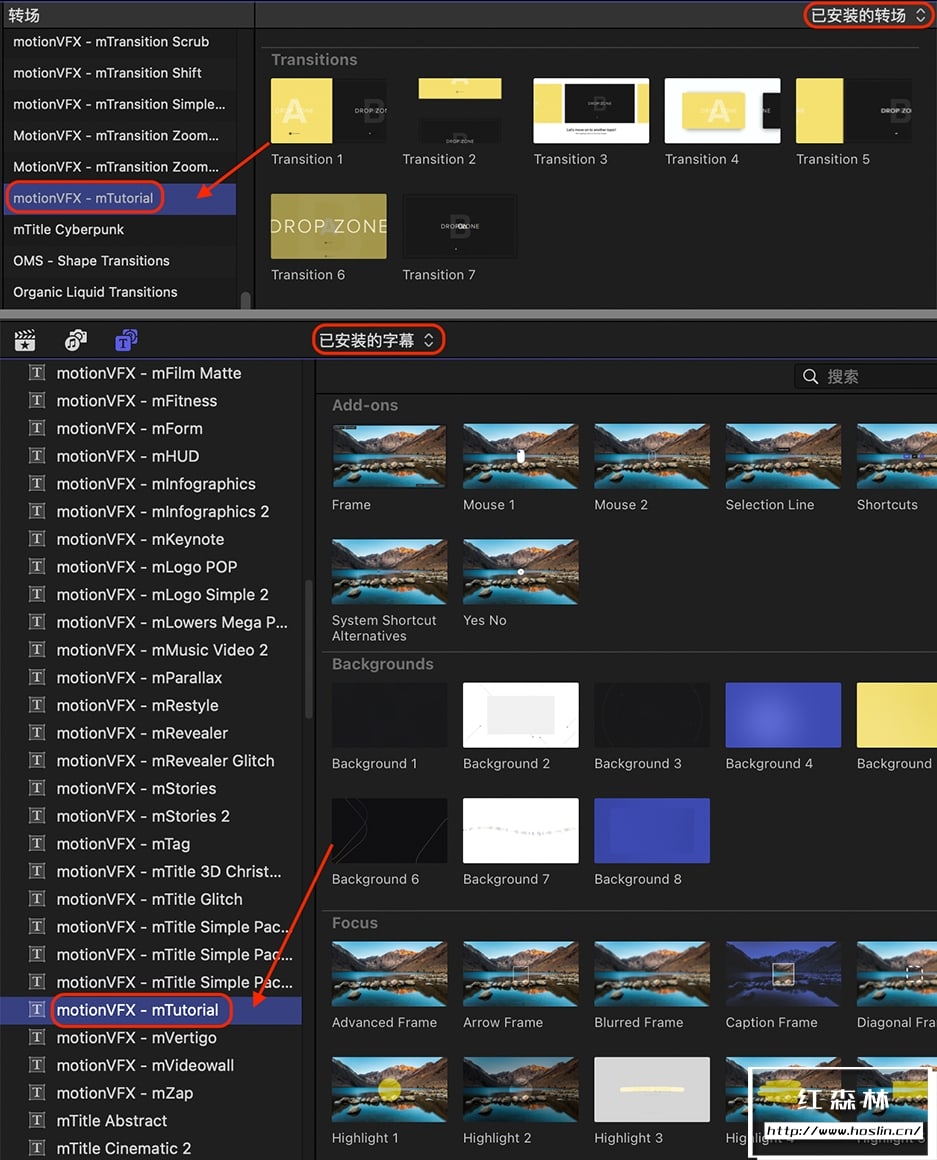Open the Libraries sidebar clapperboard icon

tap(25, 340)
